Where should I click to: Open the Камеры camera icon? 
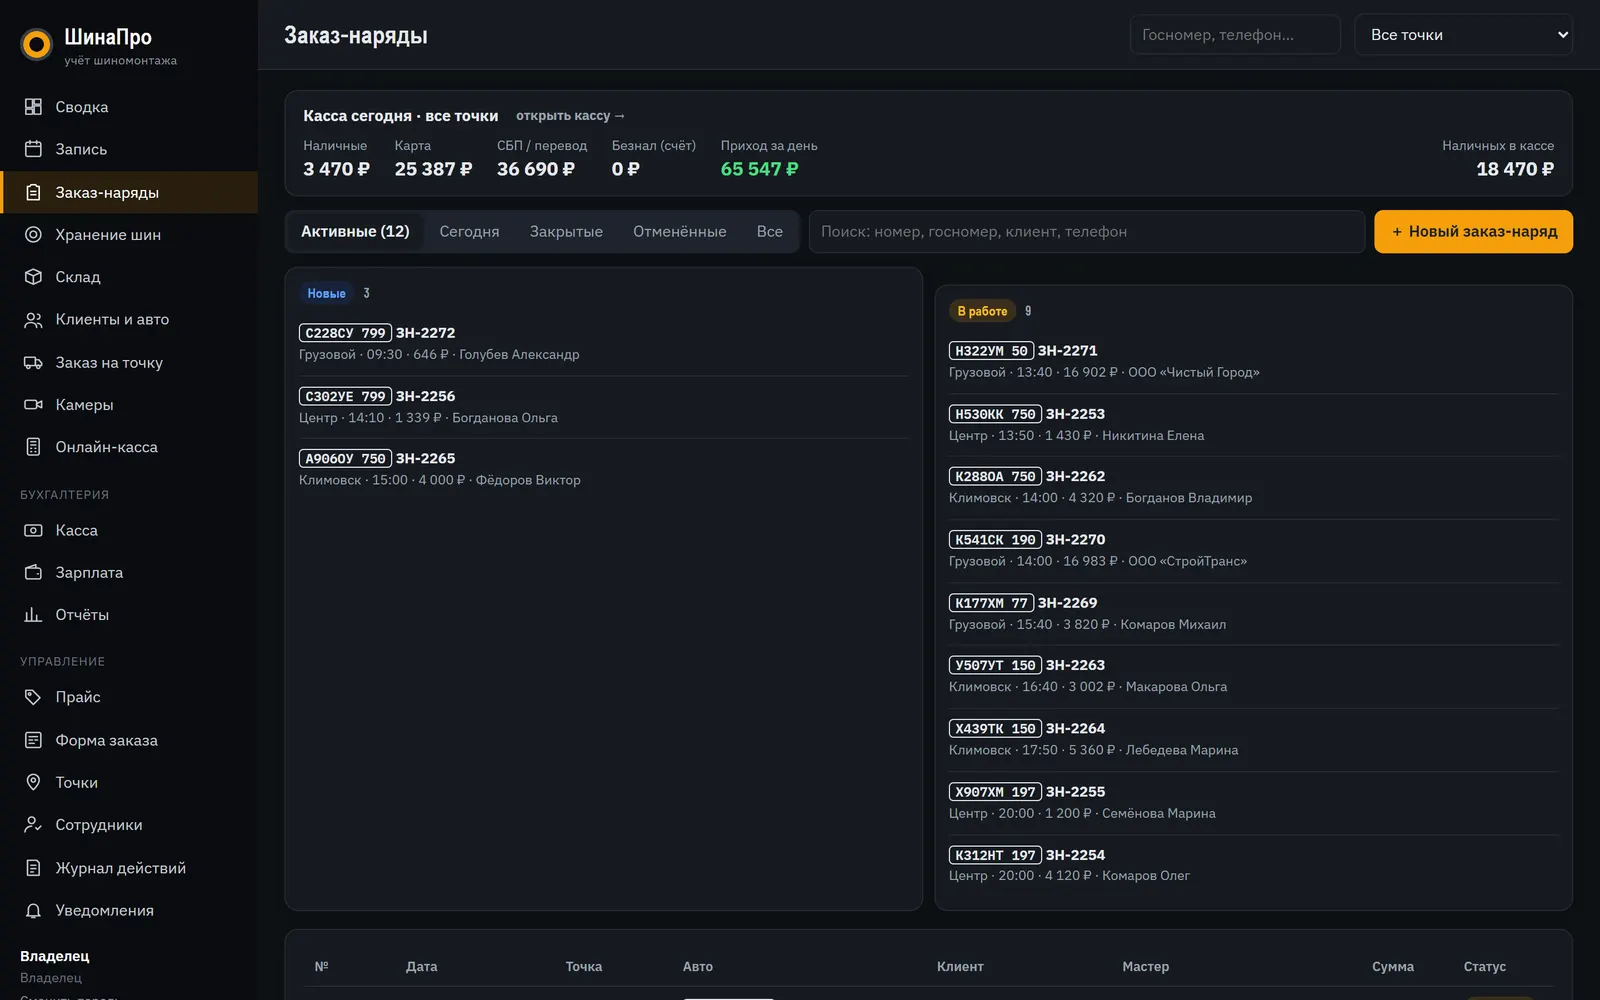click(33, 405)
